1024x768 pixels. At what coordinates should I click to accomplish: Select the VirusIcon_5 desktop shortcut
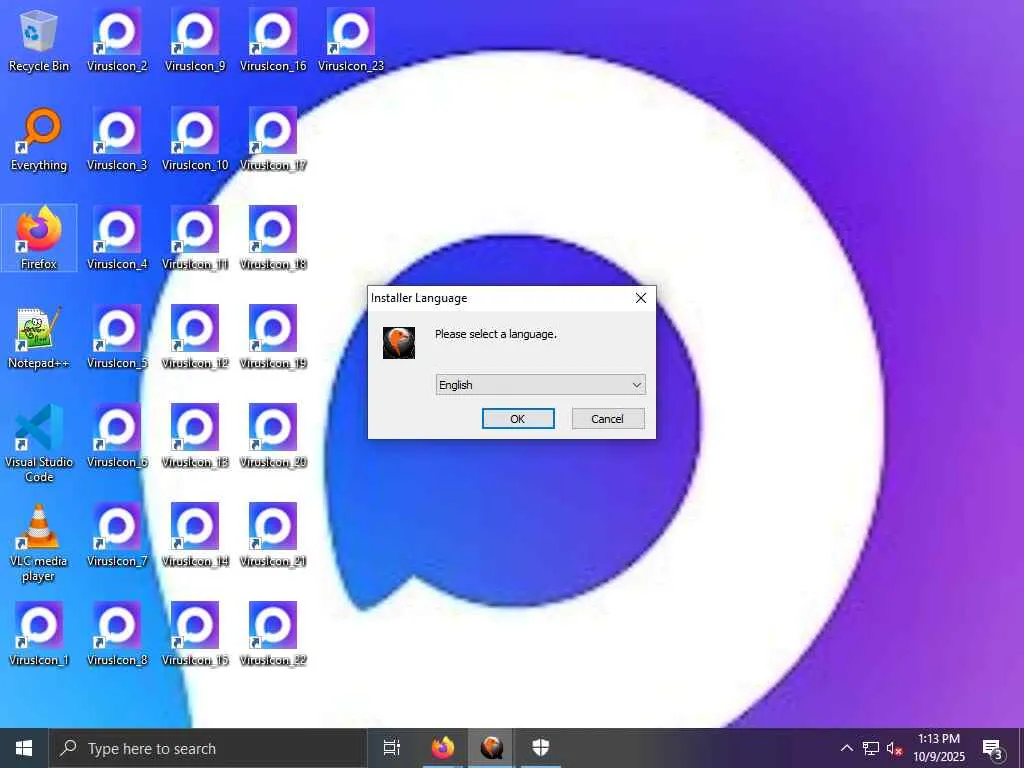pos(117,338)
